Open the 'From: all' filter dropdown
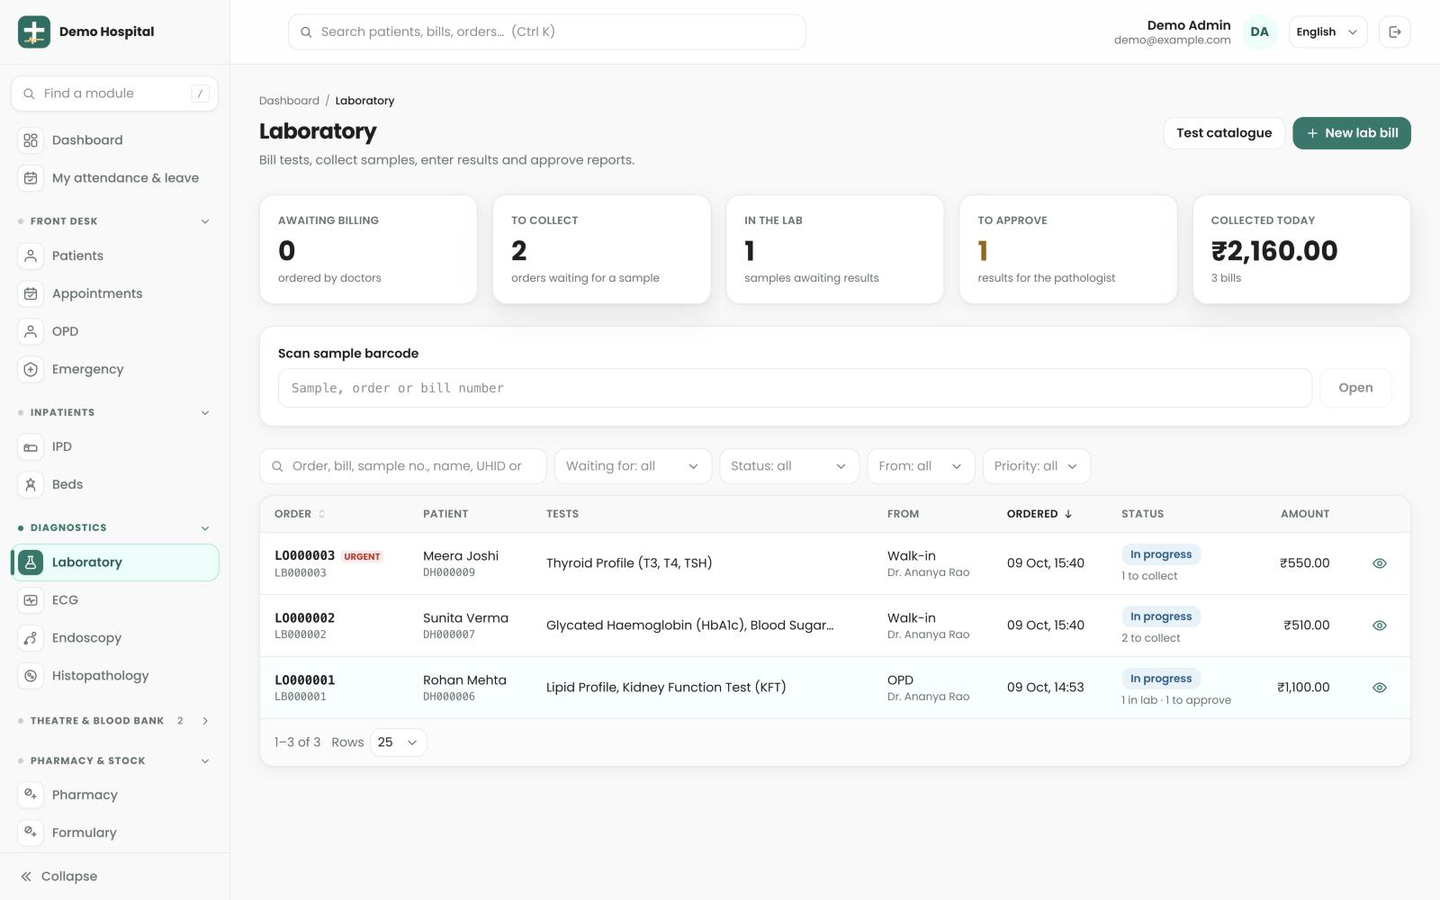 pyautogui.click(x=921, y=466)
